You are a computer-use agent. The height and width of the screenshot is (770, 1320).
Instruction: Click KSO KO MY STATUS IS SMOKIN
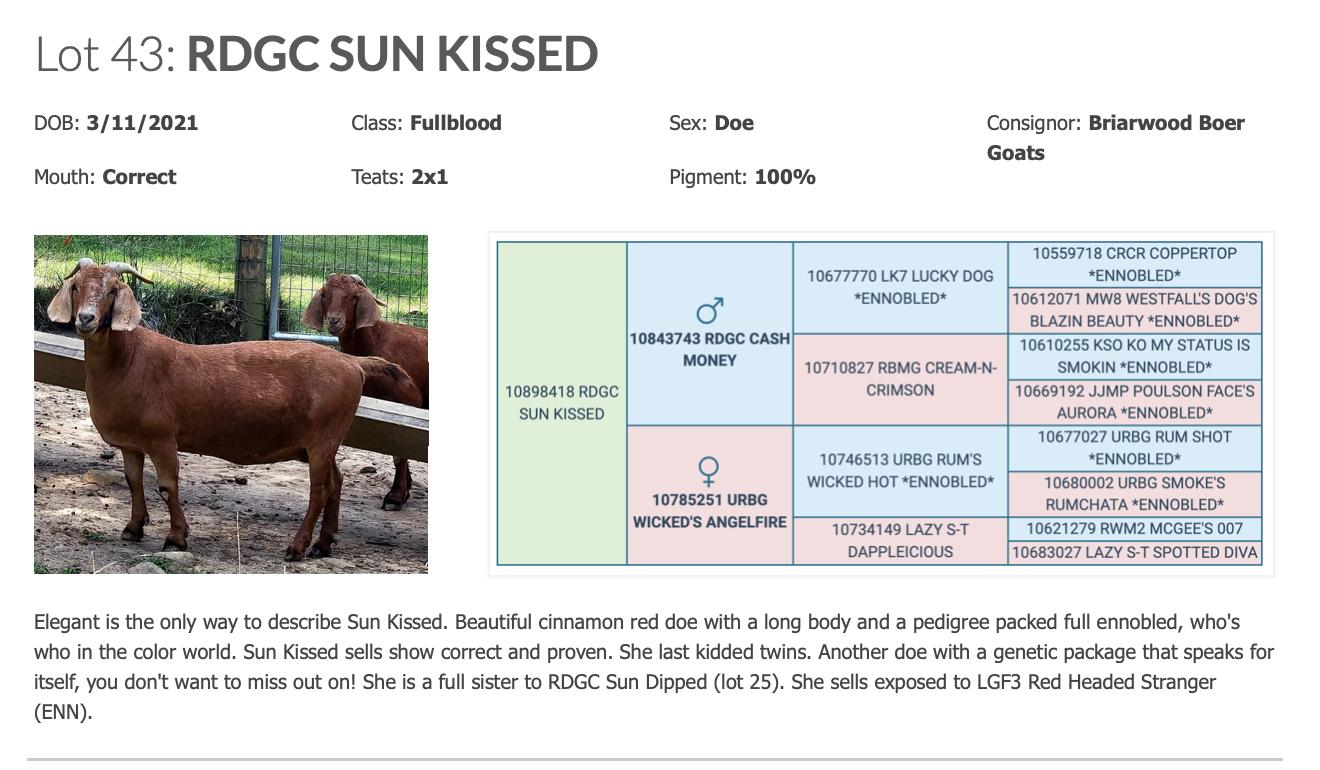(1134, 356)
